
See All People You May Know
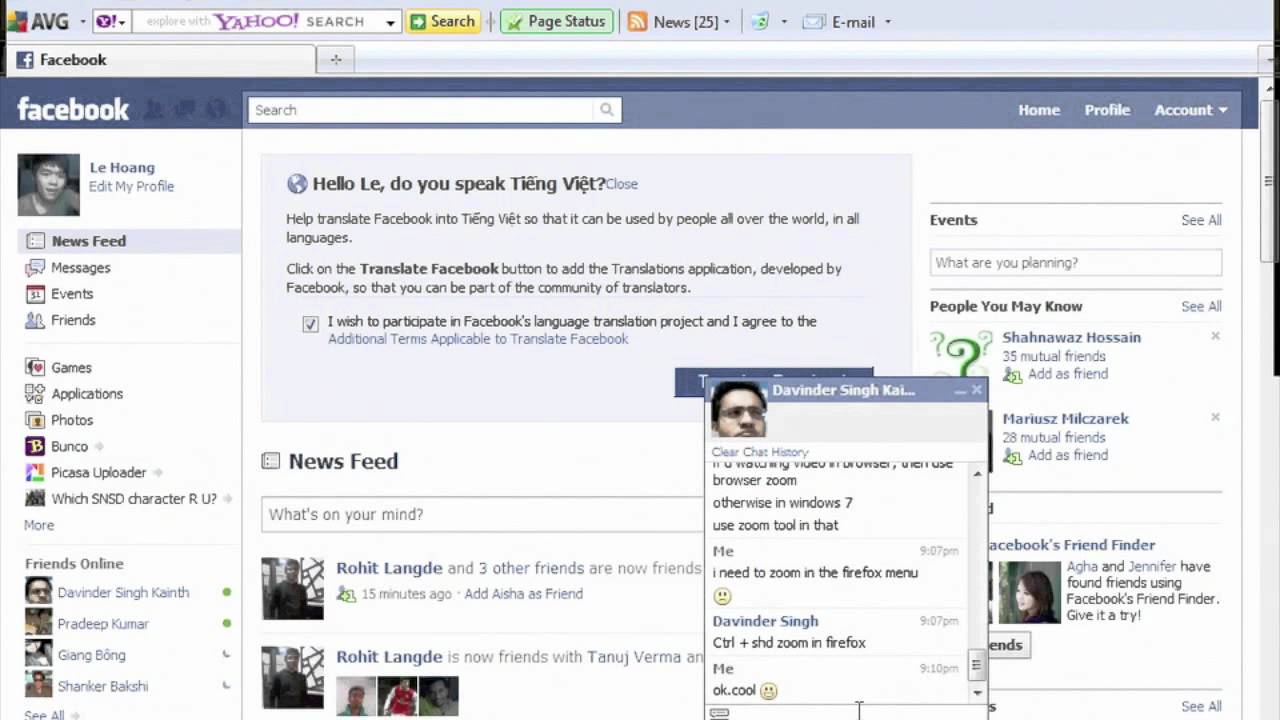point(1201,307)
